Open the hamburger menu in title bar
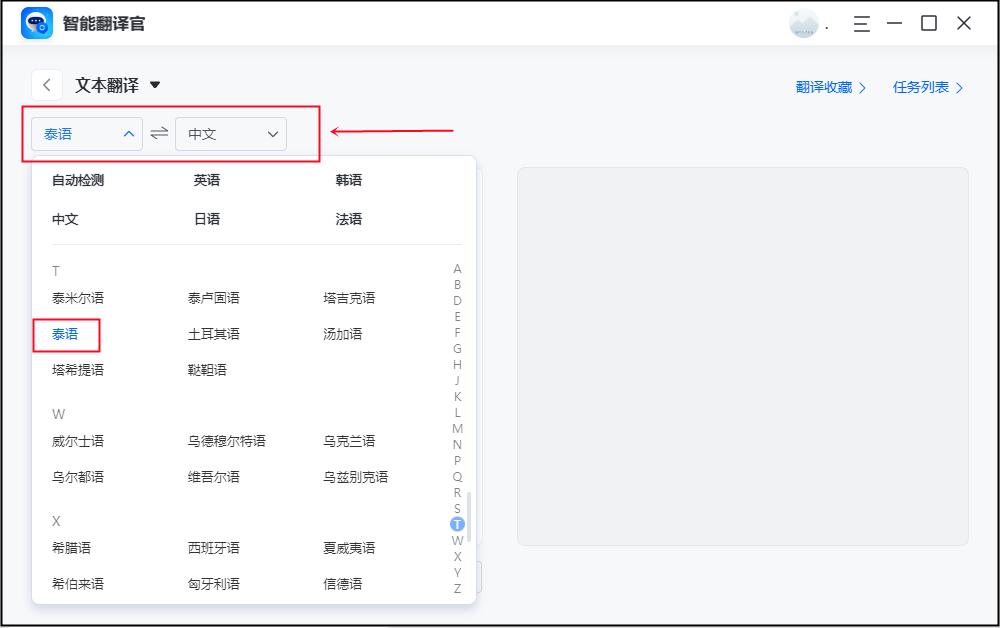Viewport: 1000px width, 628px height. pos(861,24)
